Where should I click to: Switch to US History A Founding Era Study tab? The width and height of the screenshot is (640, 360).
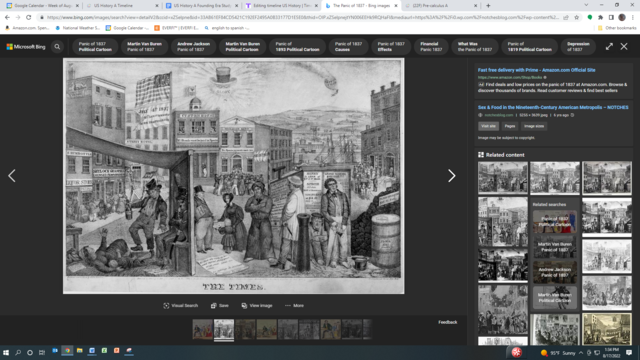(x=201, y=6)
